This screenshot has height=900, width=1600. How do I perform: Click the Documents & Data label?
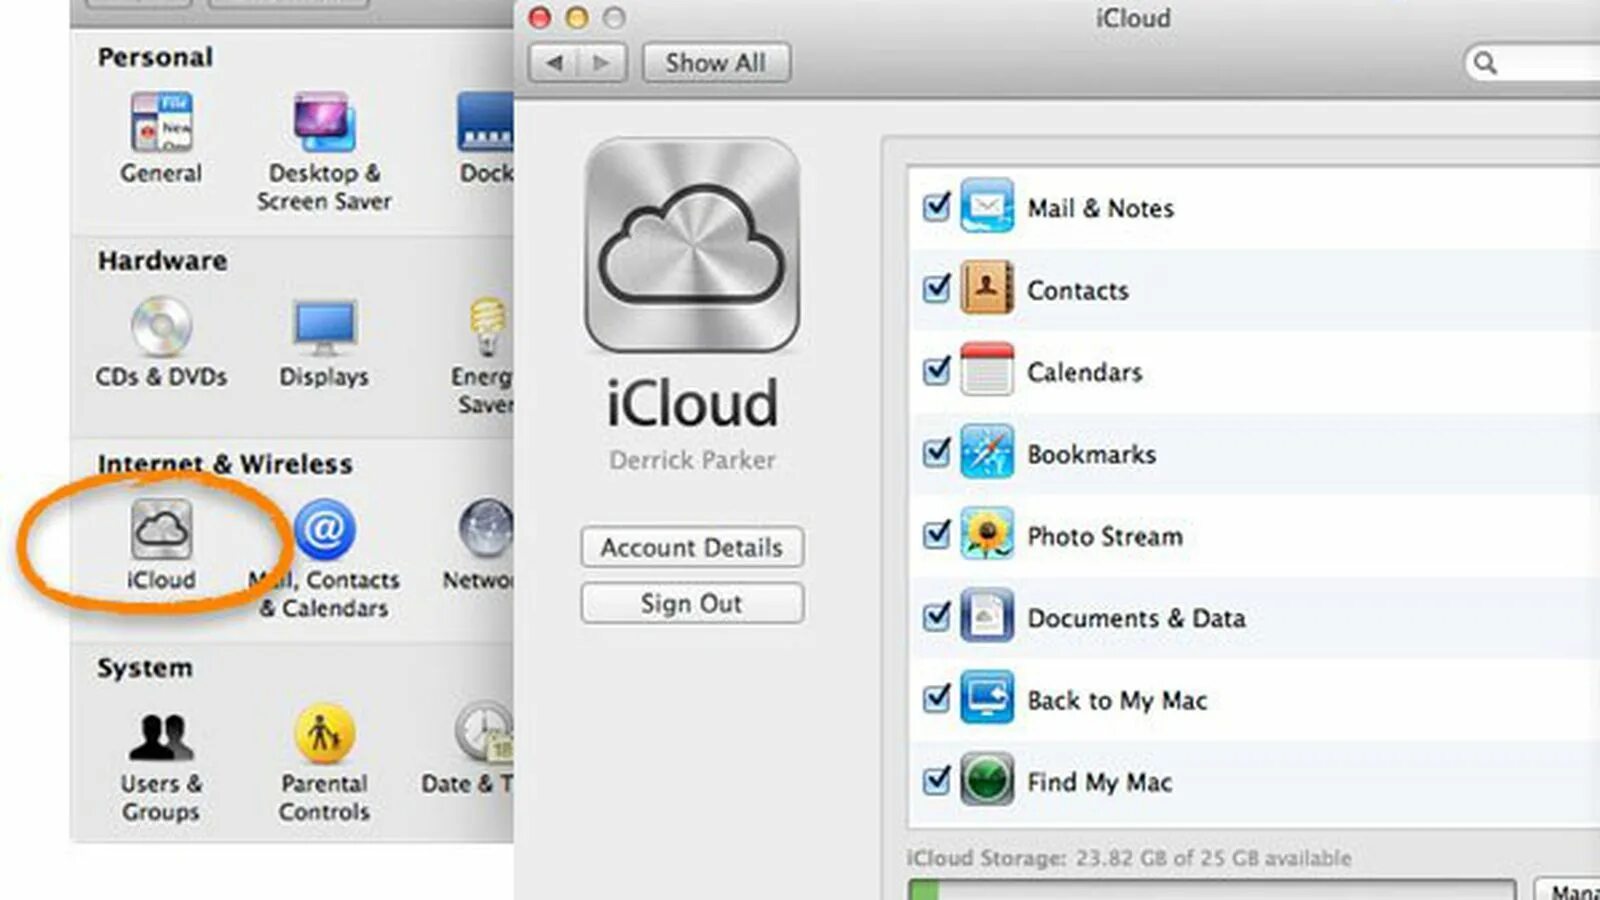pyautogui.click(x=1136, y=618)
